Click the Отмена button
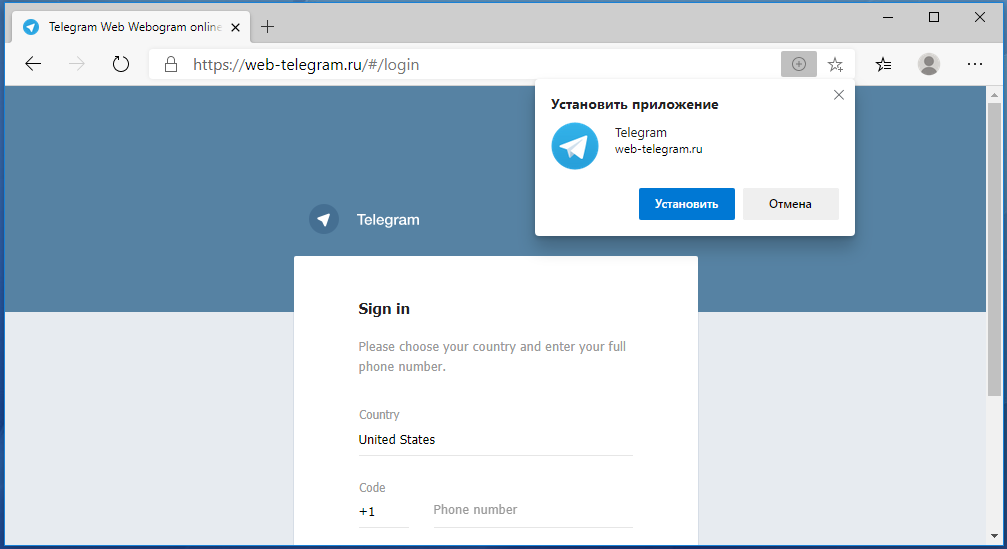The image size is (1007, 549). (x=791, y=204)
